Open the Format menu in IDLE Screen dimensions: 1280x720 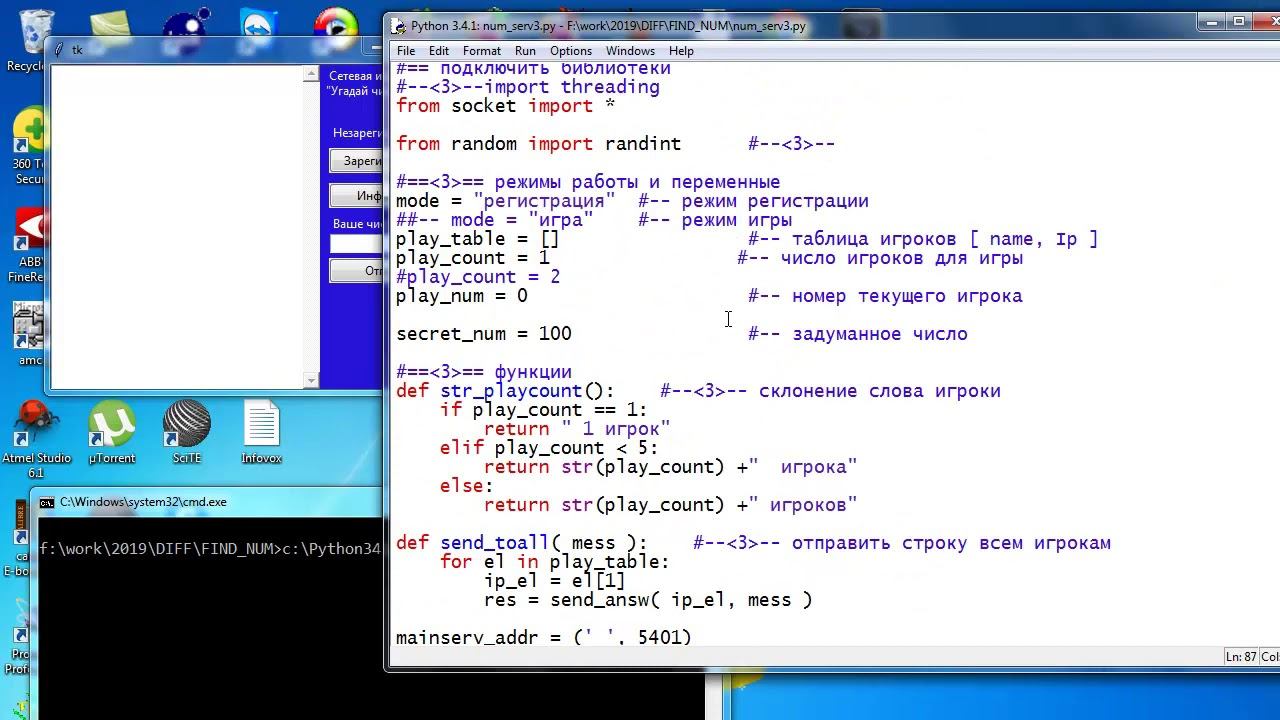(481, 51)
